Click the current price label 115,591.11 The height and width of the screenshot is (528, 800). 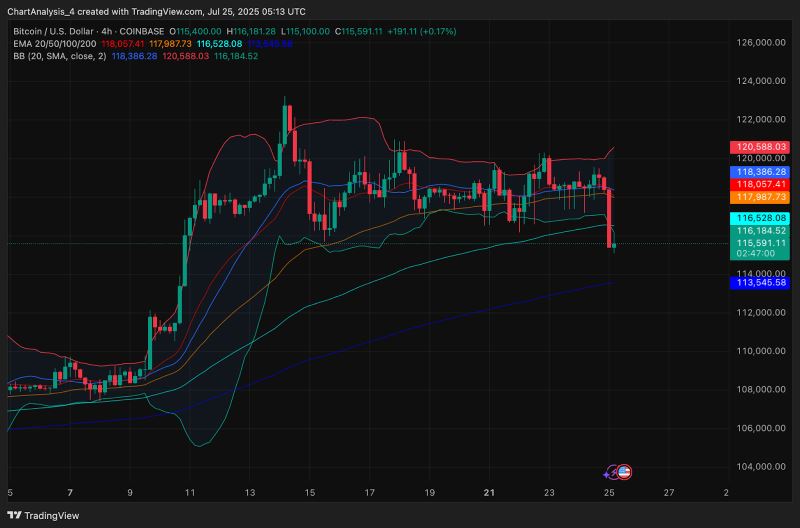click(x=762, y=243)
